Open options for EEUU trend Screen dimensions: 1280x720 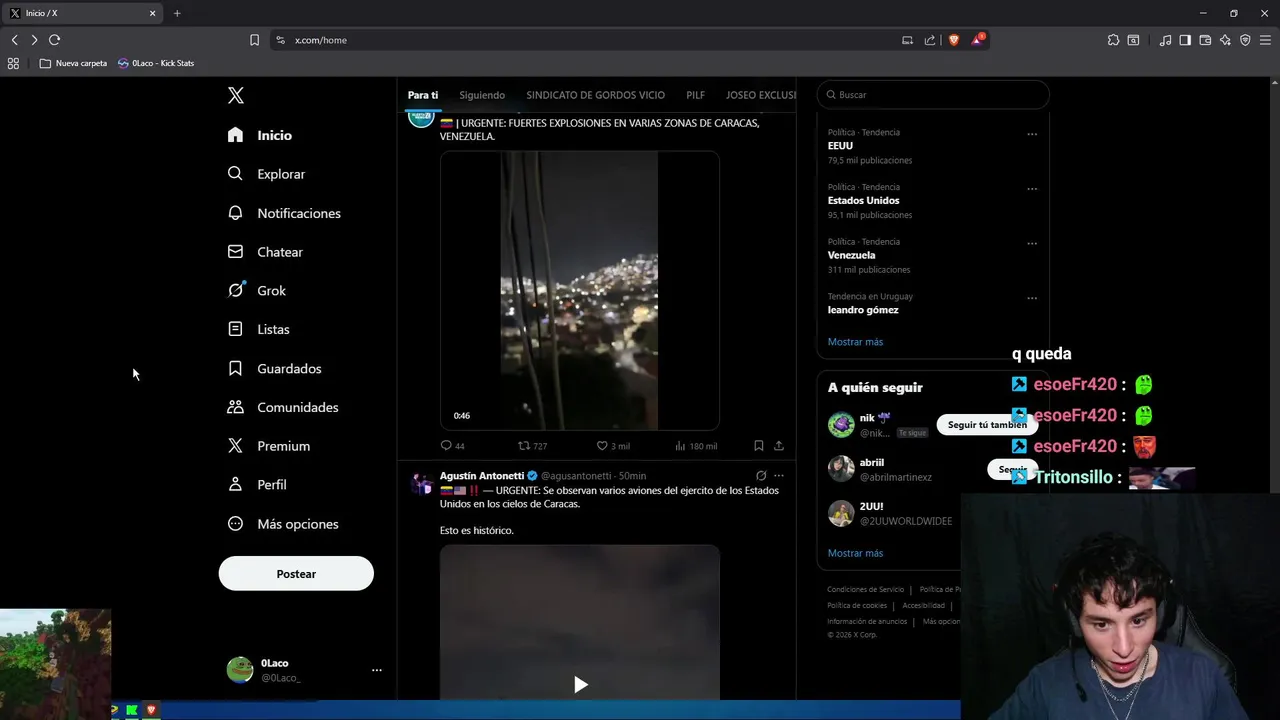click(x=1032, y=134)
